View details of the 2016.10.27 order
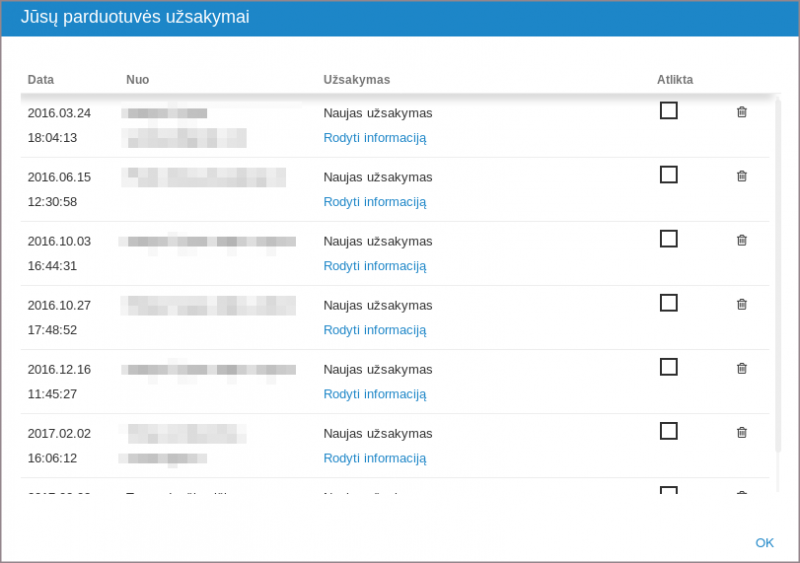800x563 pixels. [374, 330]
